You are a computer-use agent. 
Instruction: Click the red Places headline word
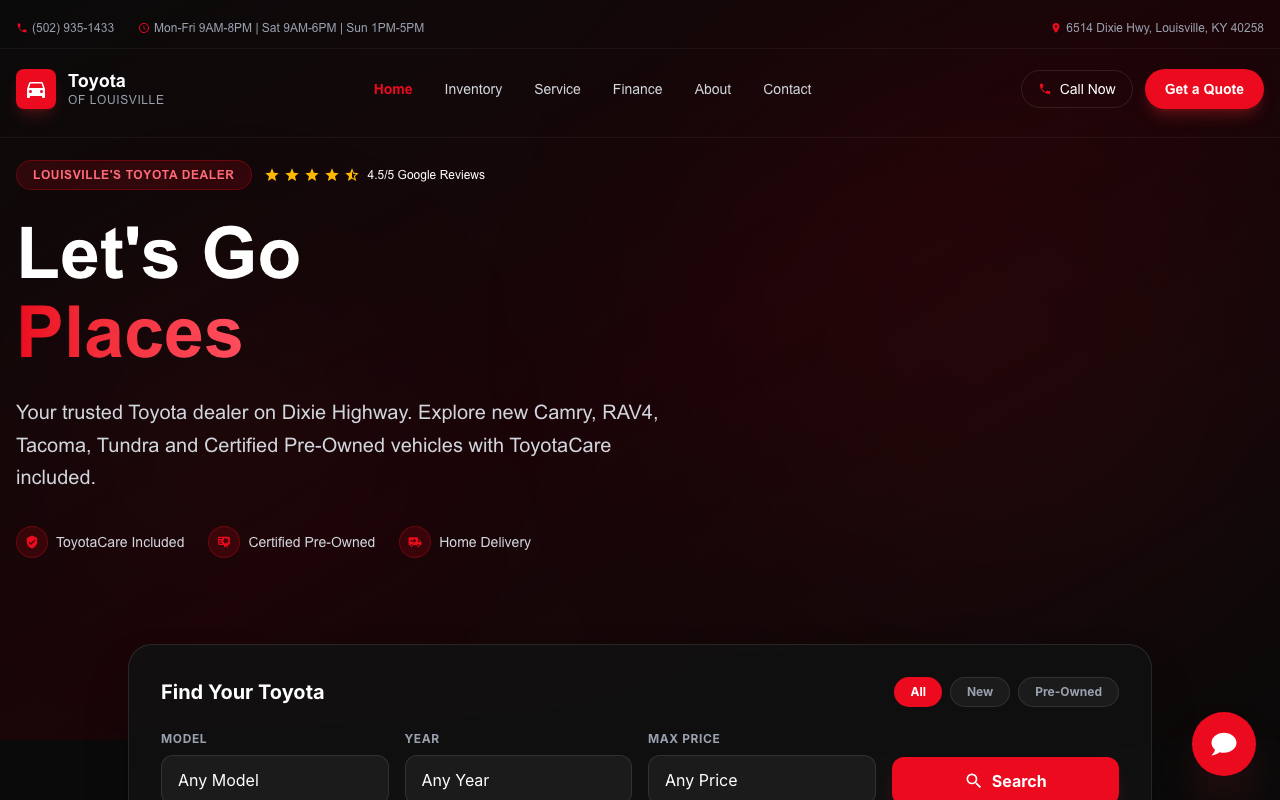(130, 332)
